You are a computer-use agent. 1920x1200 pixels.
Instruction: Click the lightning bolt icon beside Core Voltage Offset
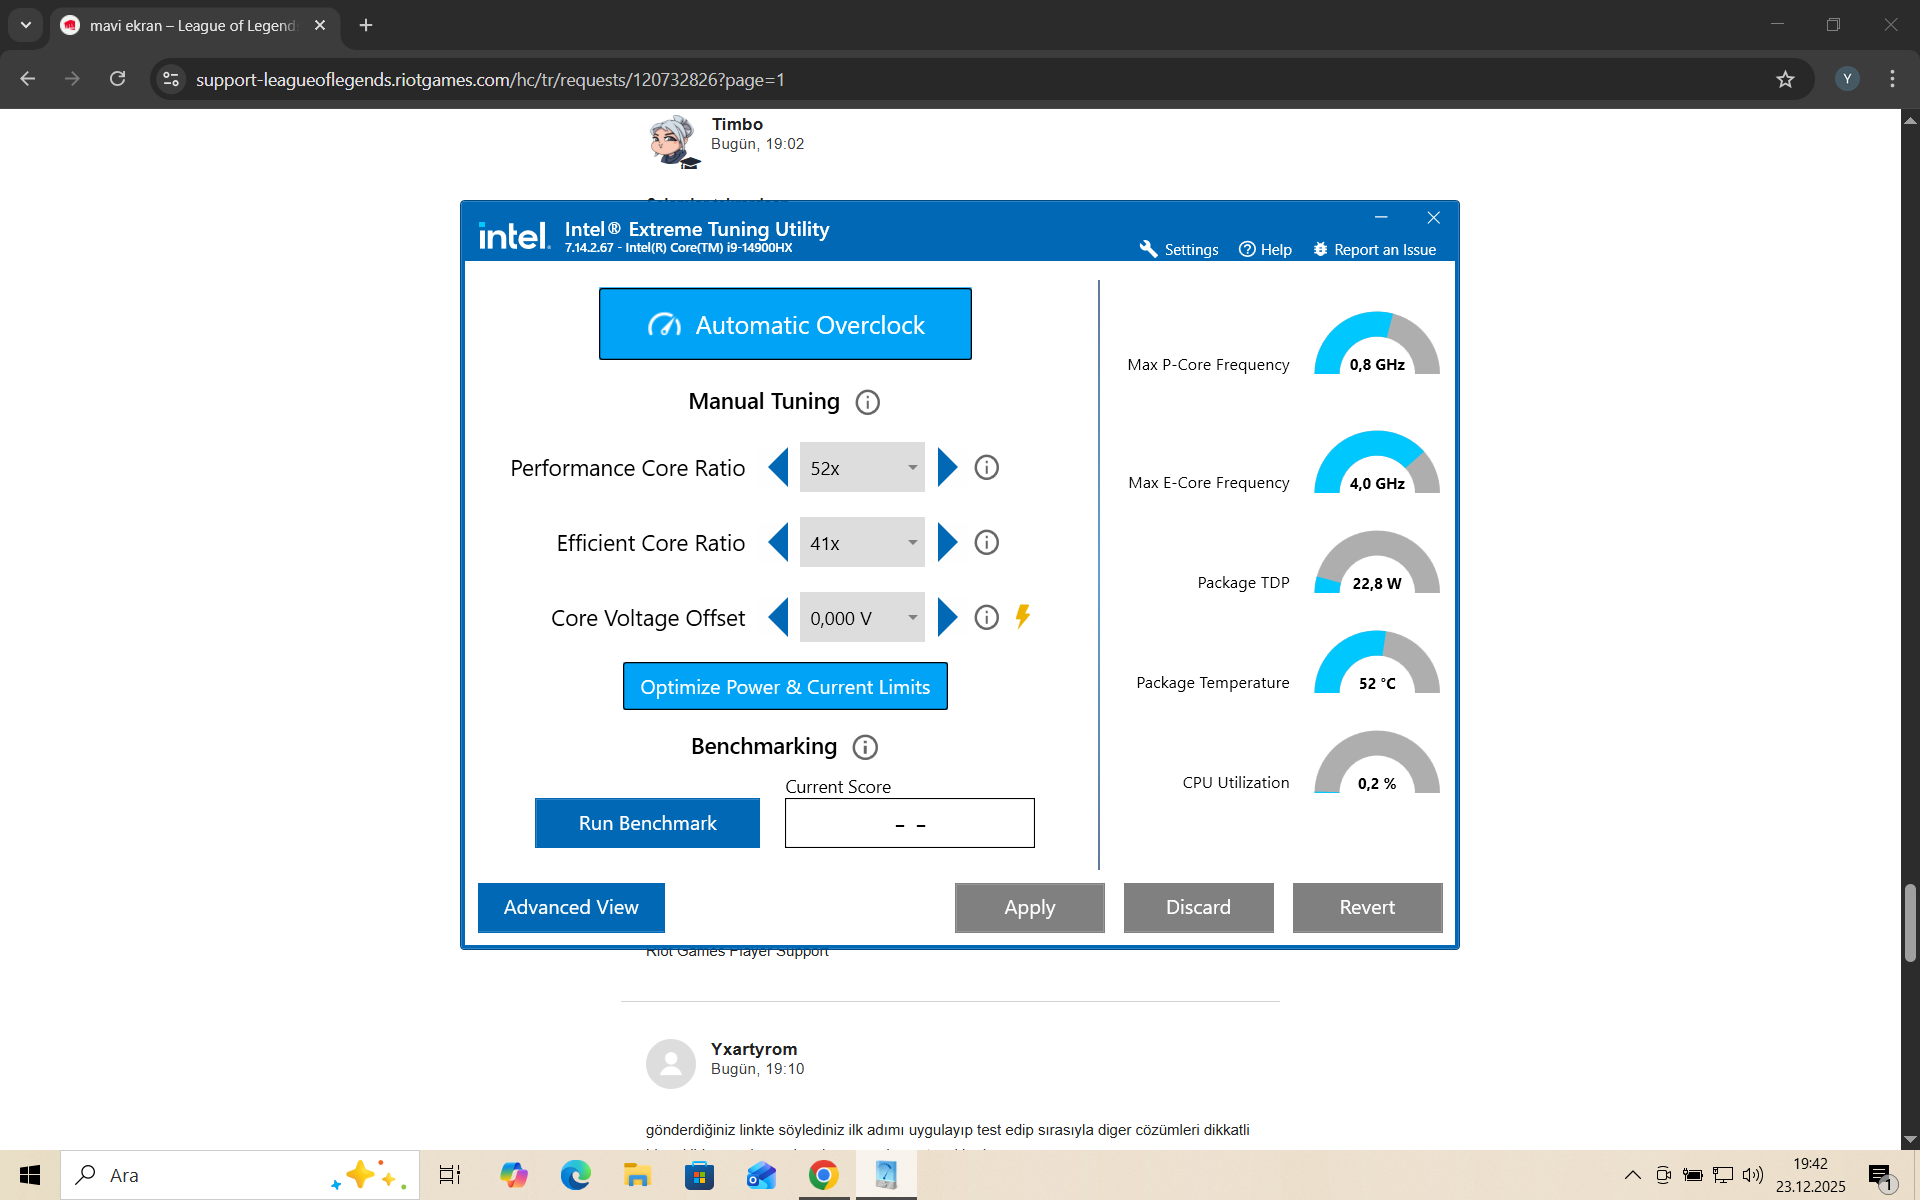[1022, 617]
